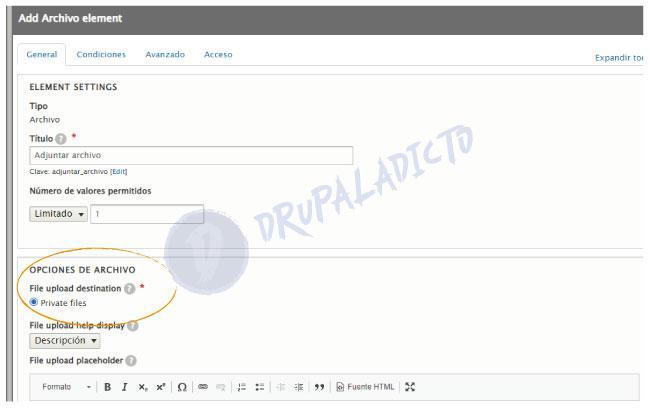Click the Add Archivo element header

coord(70,18)
